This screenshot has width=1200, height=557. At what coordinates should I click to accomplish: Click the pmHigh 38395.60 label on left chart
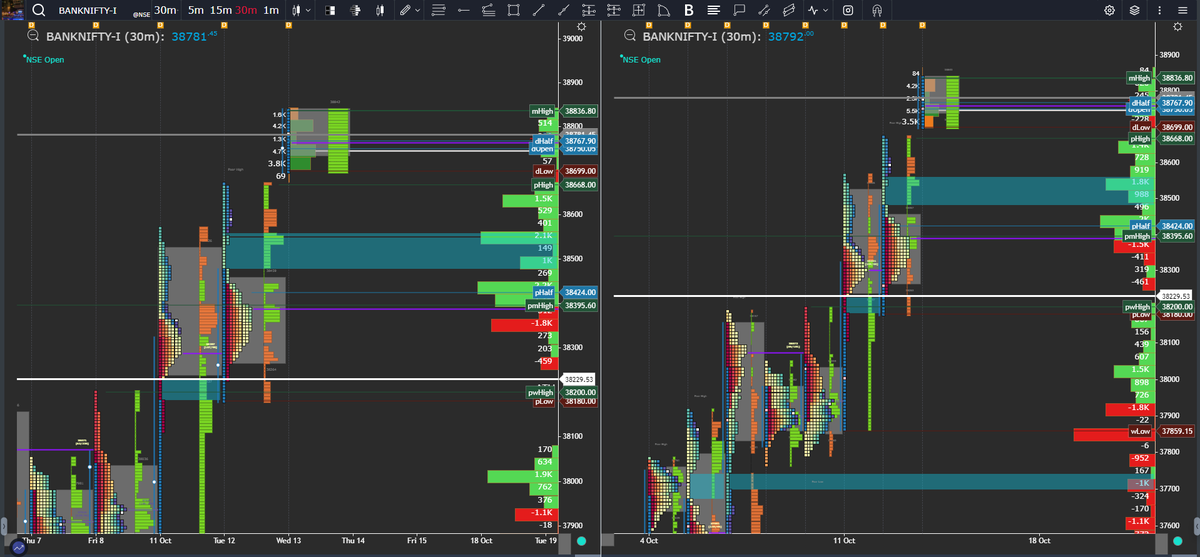pyautogui.click(x=562, y=305)
